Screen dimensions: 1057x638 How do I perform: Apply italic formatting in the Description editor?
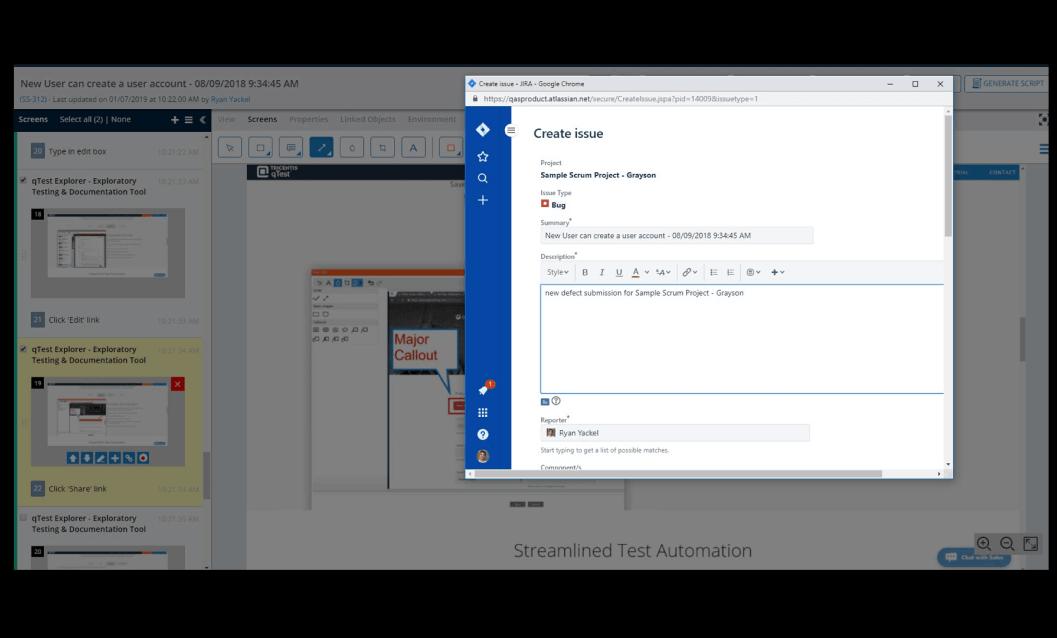(602, 272)
